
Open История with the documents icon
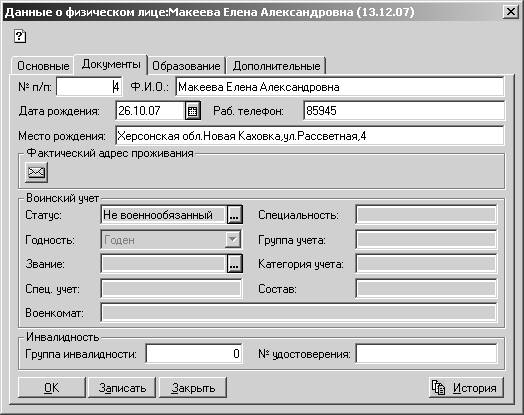[x=466, y=388]
